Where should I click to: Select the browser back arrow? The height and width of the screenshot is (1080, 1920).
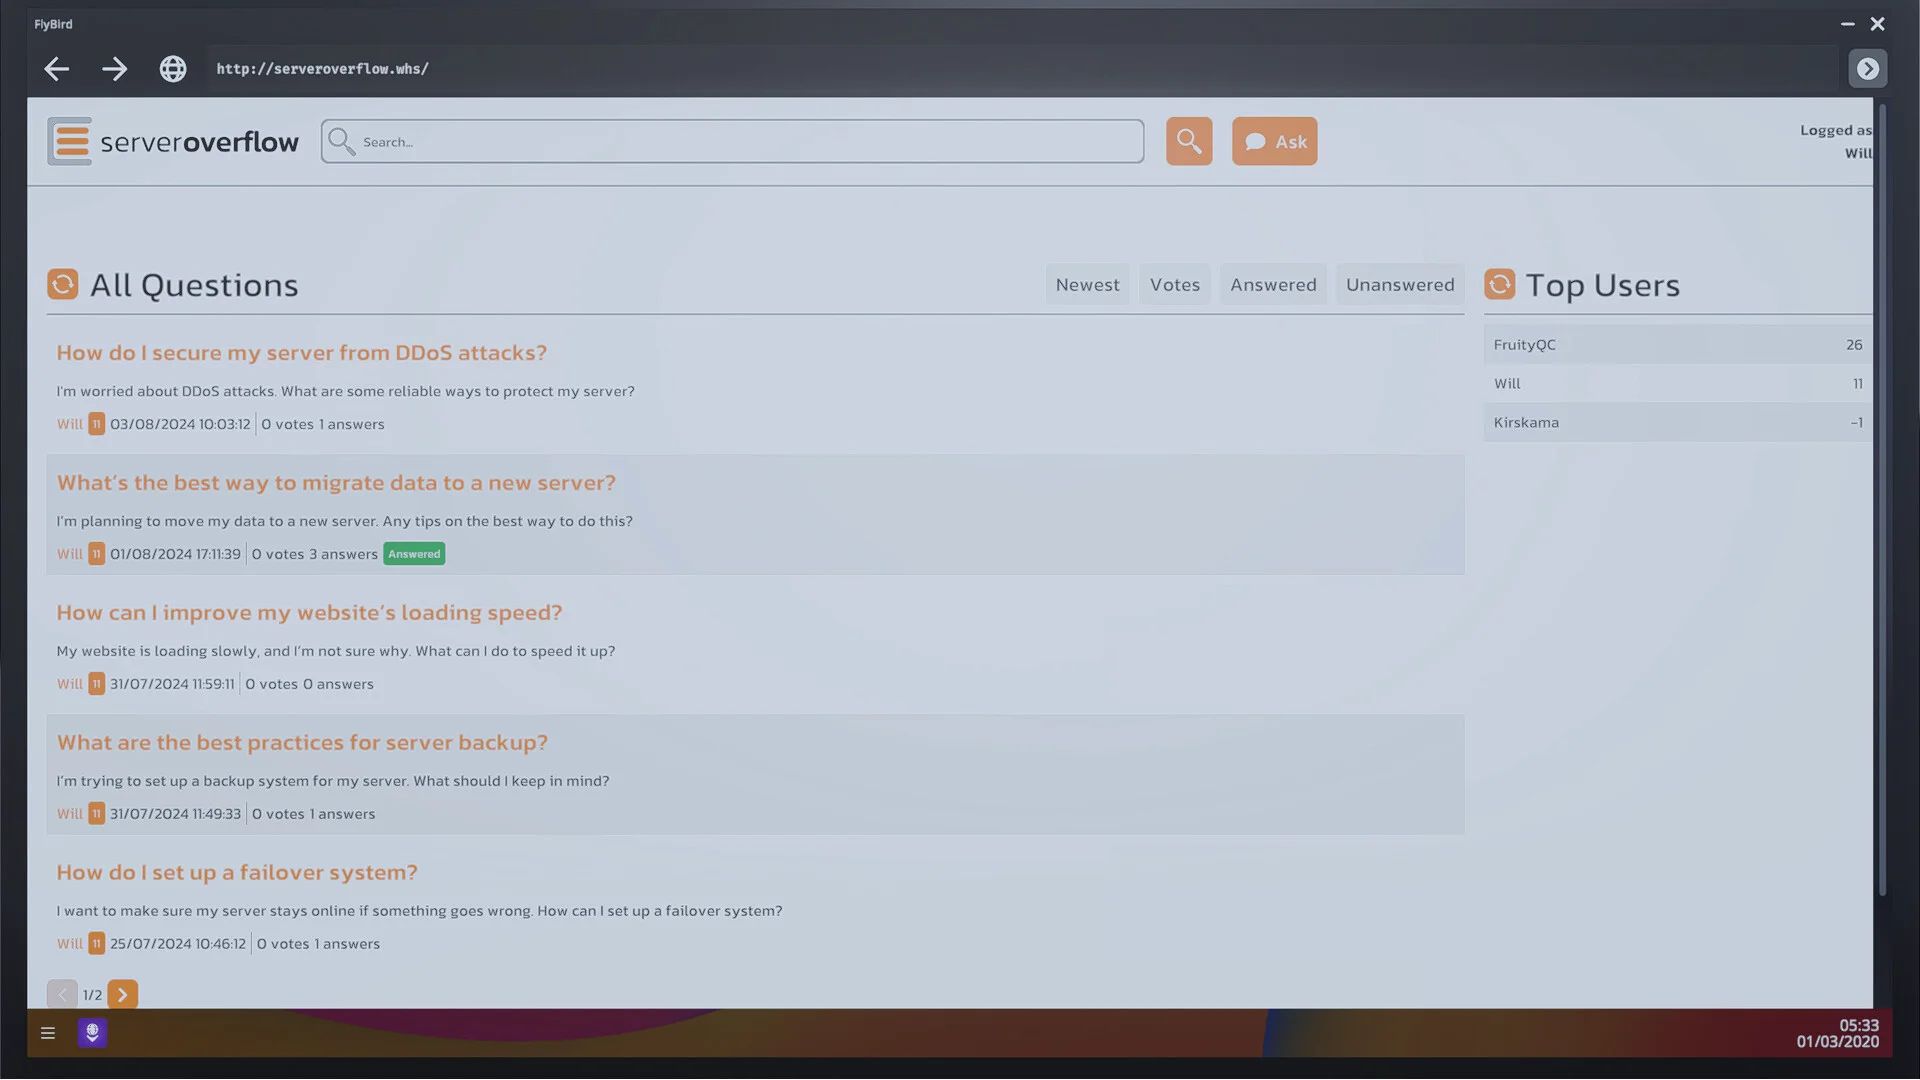click(56, 69)
